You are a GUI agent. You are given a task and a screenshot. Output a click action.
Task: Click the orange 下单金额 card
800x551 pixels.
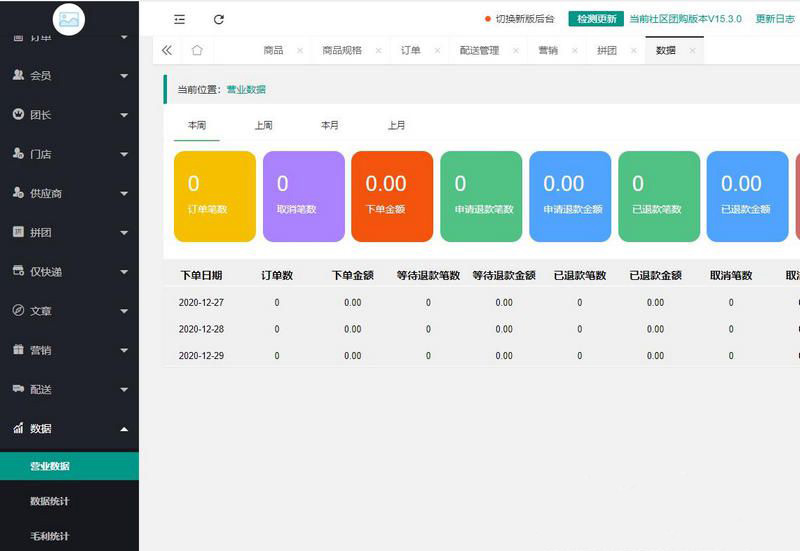pos(392,196)
